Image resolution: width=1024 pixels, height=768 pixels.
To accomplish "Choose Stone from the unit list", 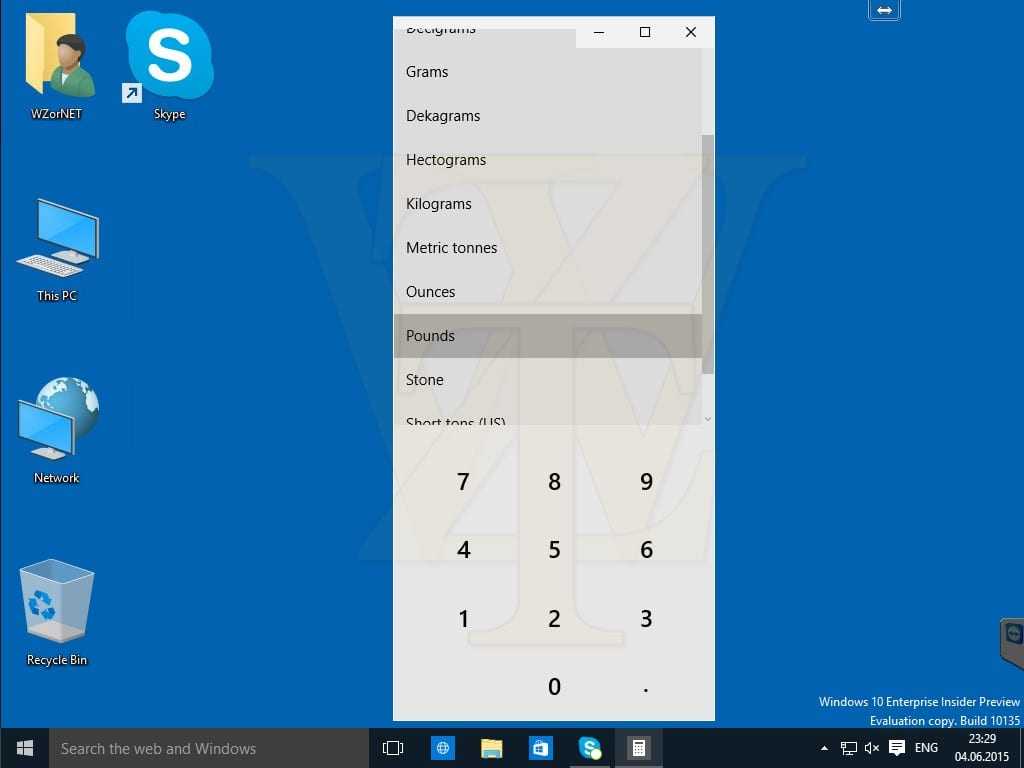I will (x=424, y=380).
